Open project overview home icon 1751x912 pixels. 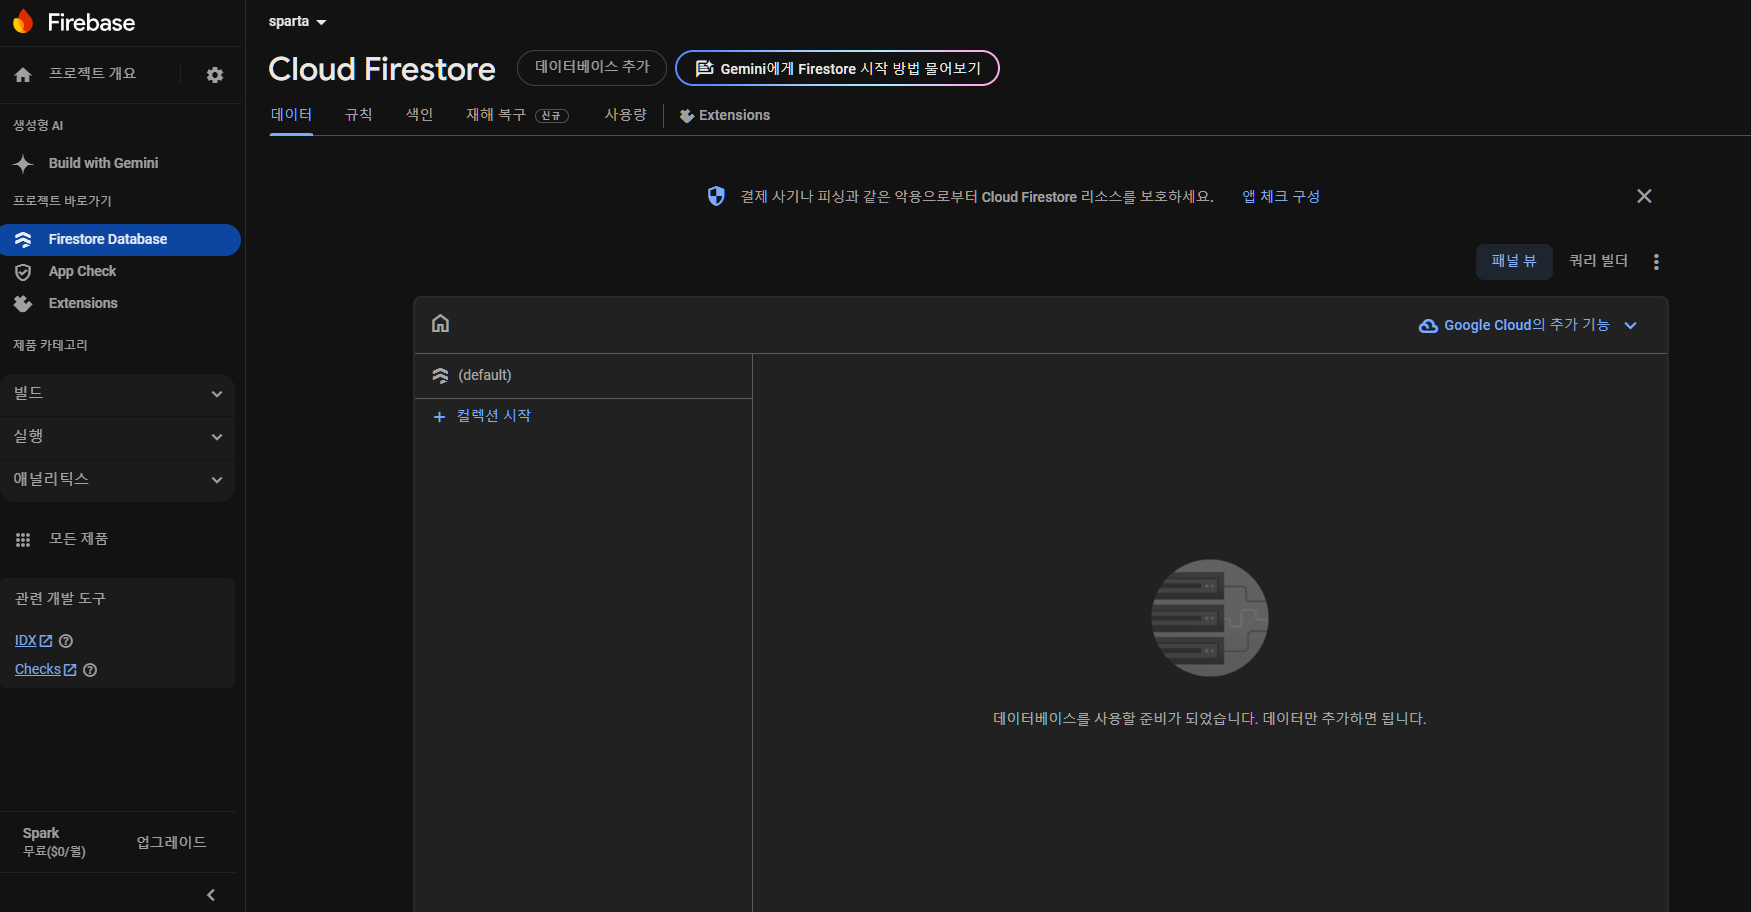pos(23,75)
